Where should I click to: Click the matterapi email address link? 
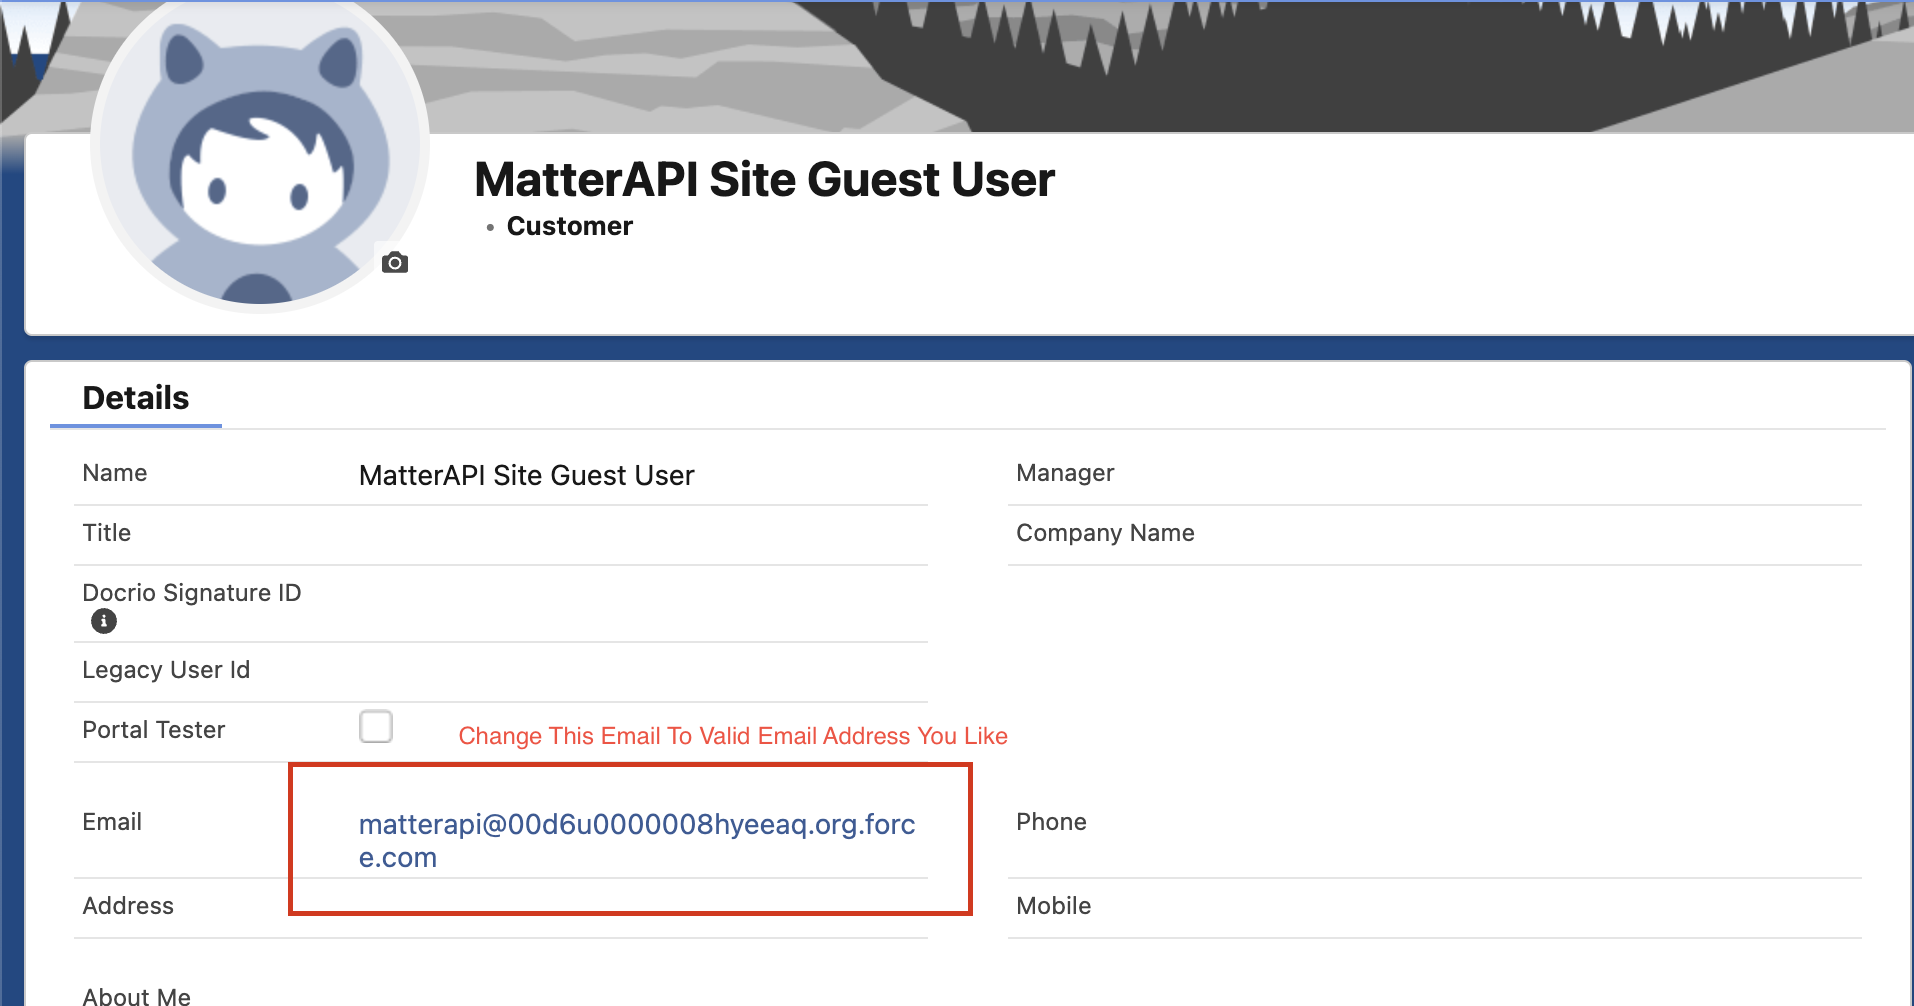(637, 840)
